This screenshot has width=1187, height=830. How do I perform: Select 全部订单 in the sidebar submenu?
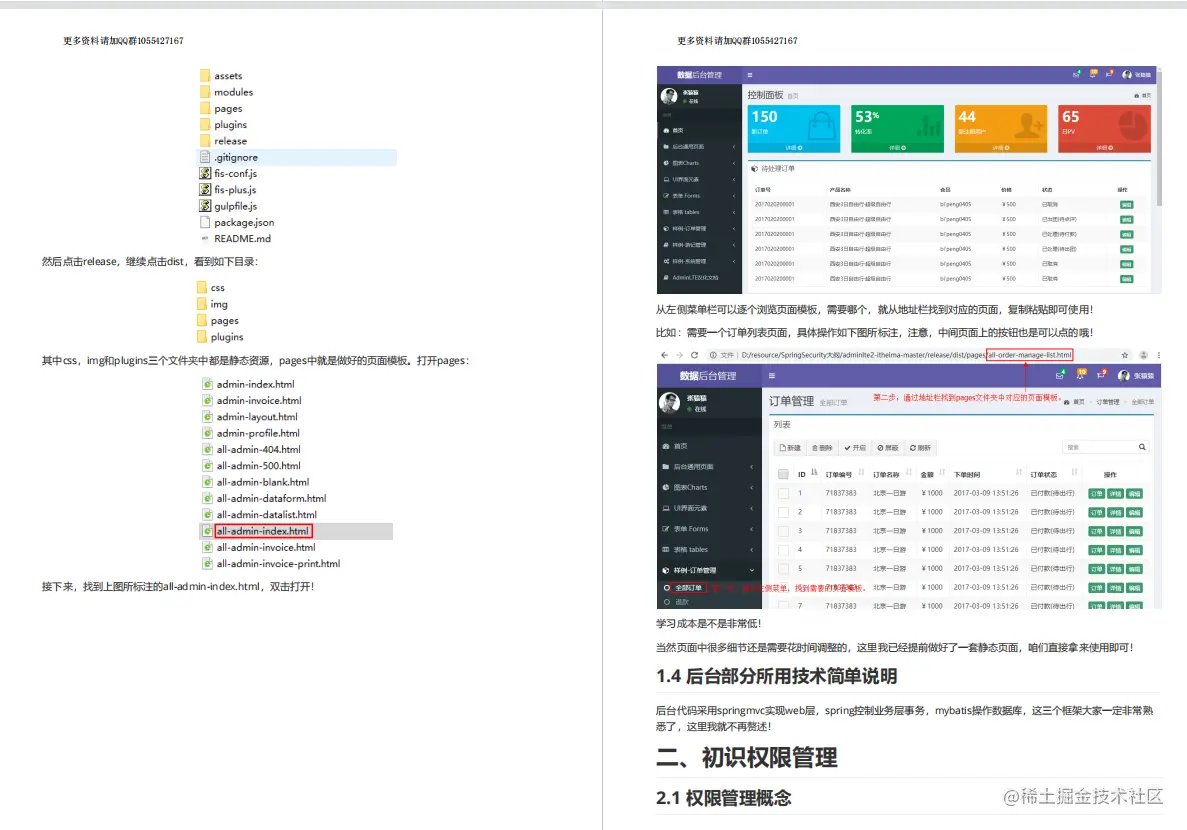point(687,587)
